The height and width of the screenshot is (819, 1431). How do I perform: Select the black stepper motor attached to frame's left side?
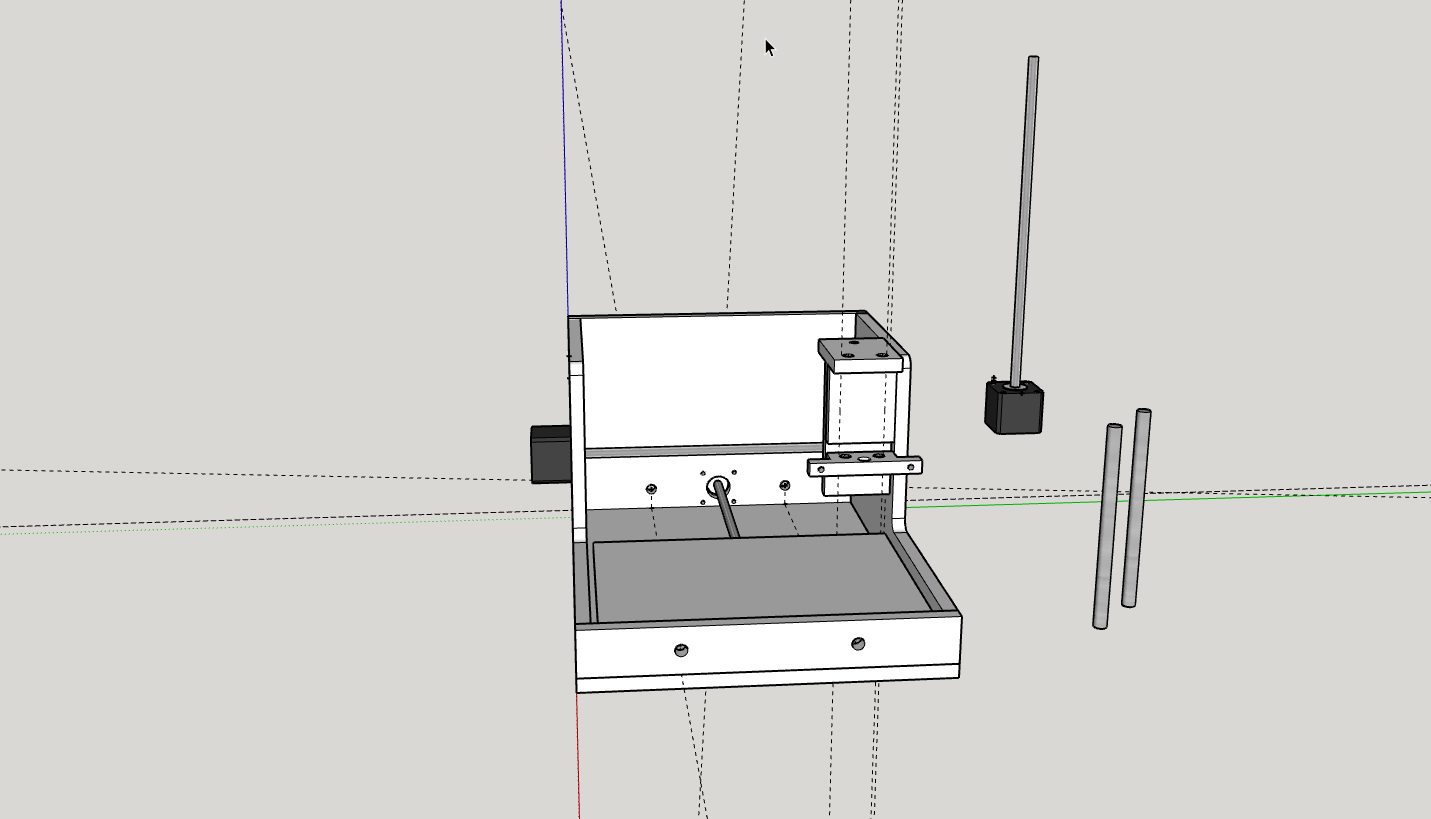click(549, 453)
